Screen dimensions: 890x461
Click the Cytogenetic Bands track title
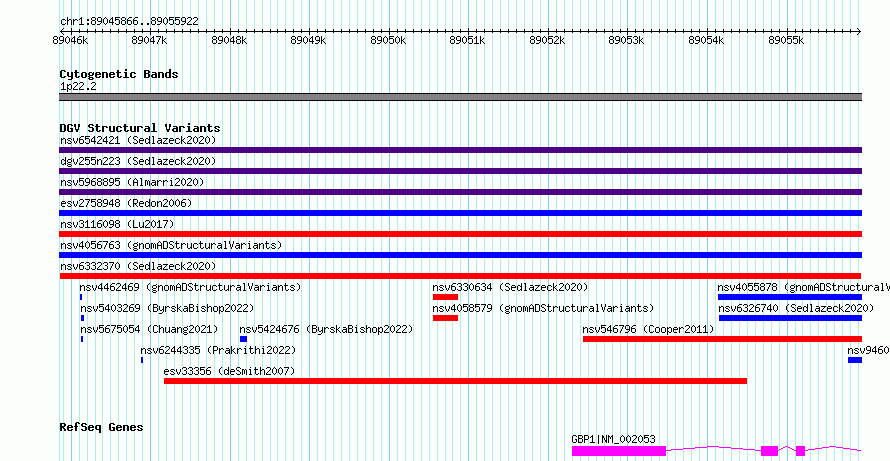pos(119,74)
